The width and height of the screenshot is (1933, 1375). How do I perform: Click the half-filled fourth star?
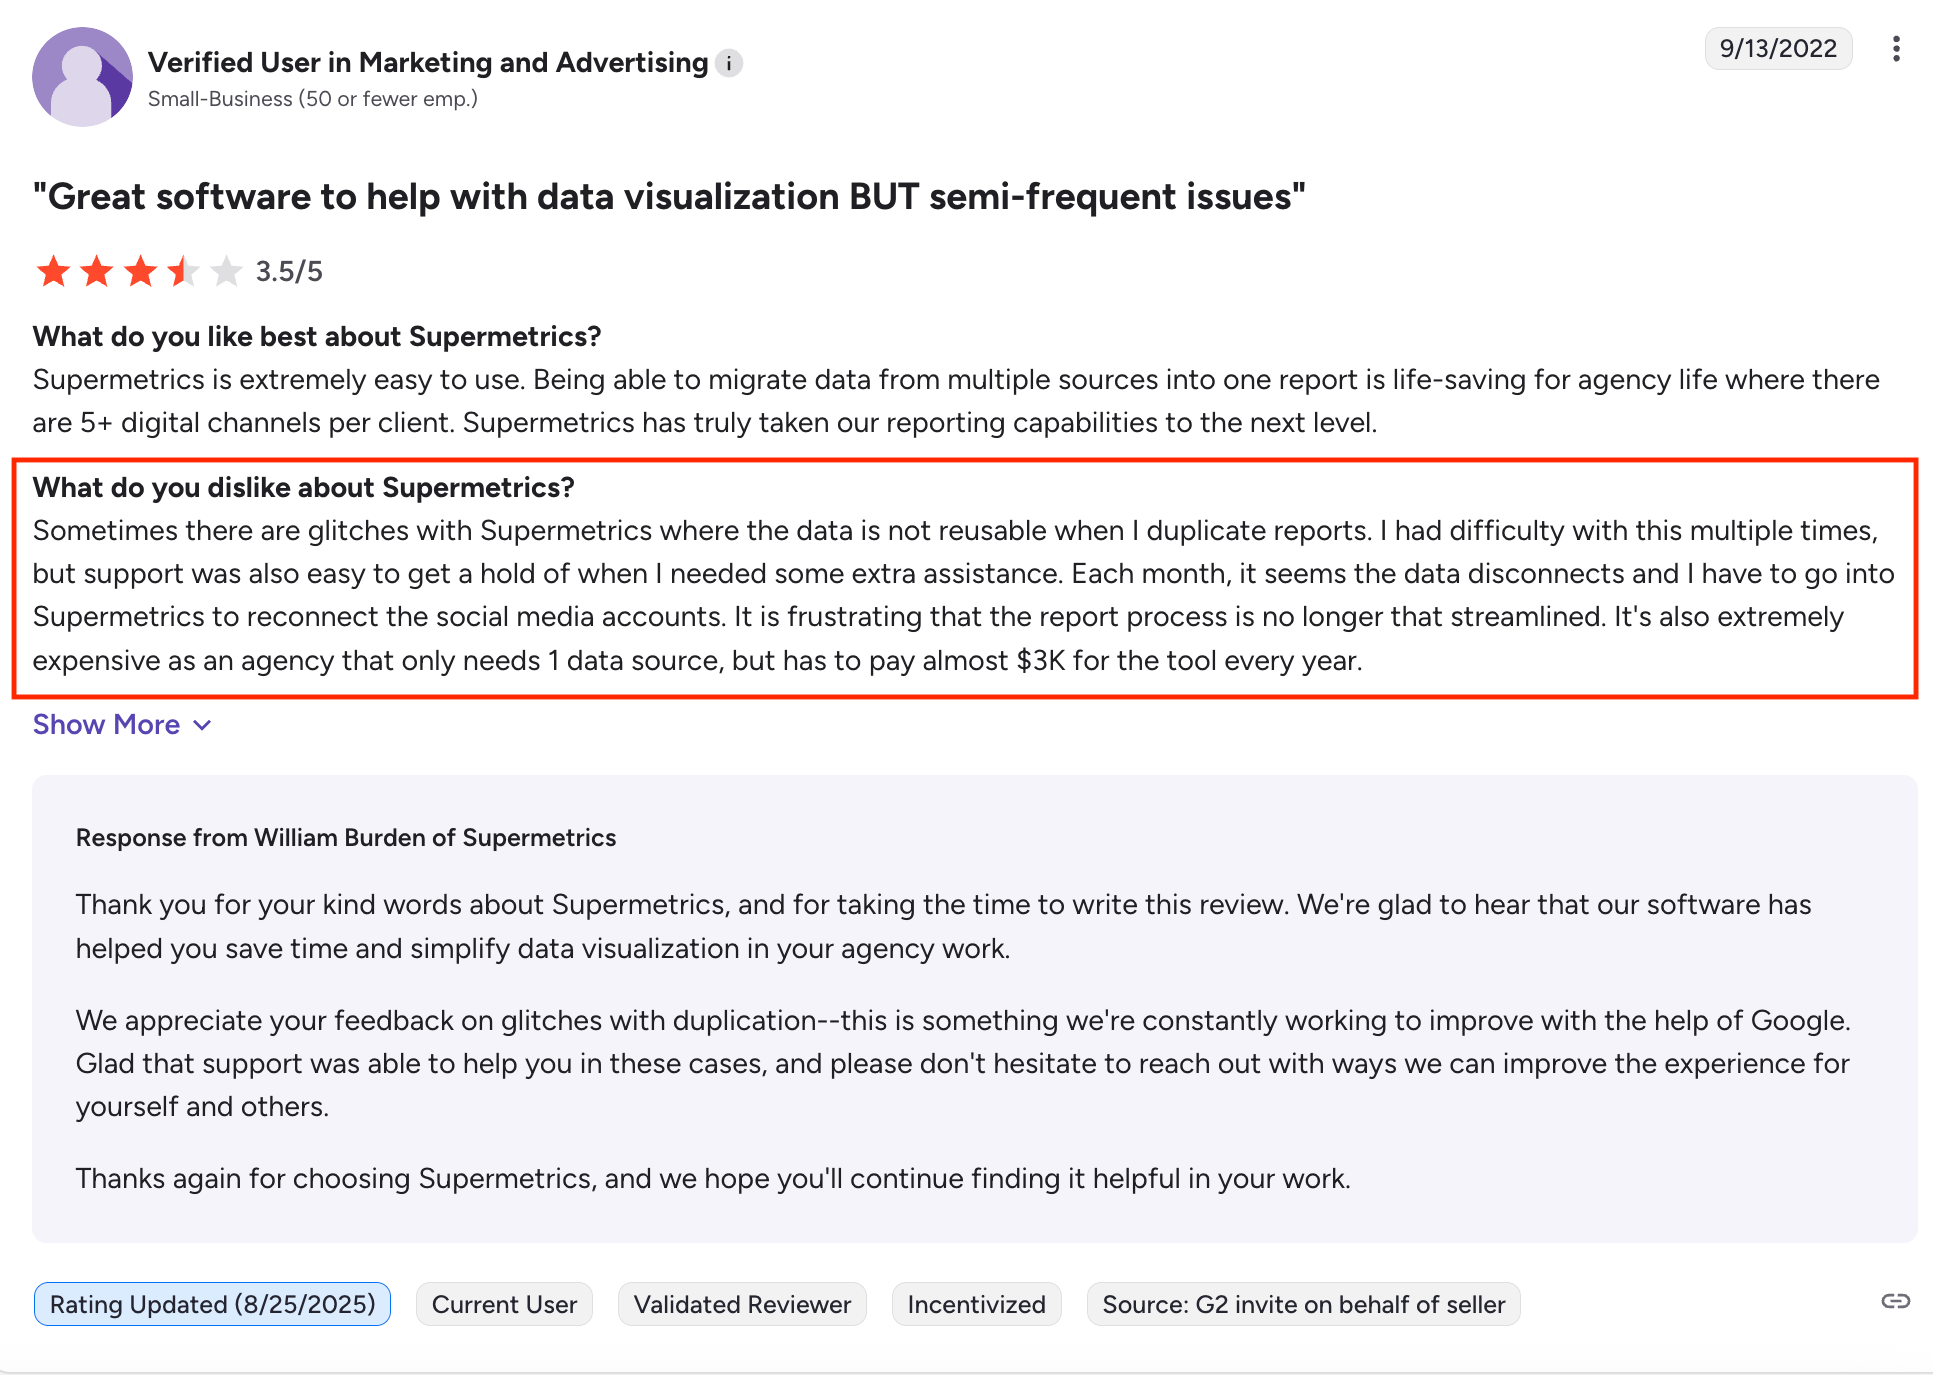[x=184, y=271]
